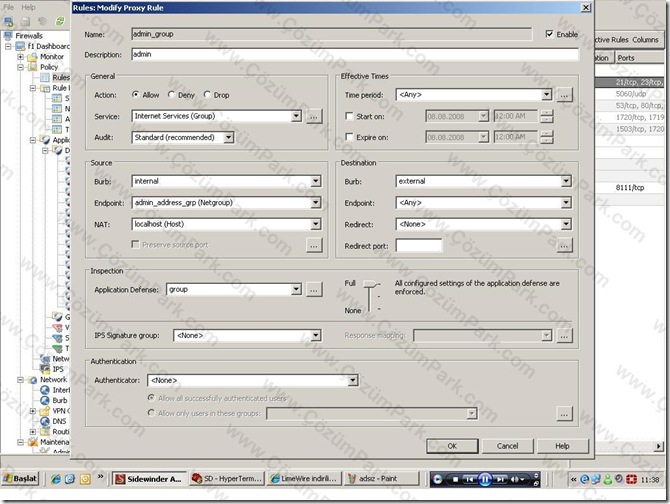Open the Application Defense browse button
This screenshot has width=670, height=504.
pyautogui.click(x=314, y=290)
